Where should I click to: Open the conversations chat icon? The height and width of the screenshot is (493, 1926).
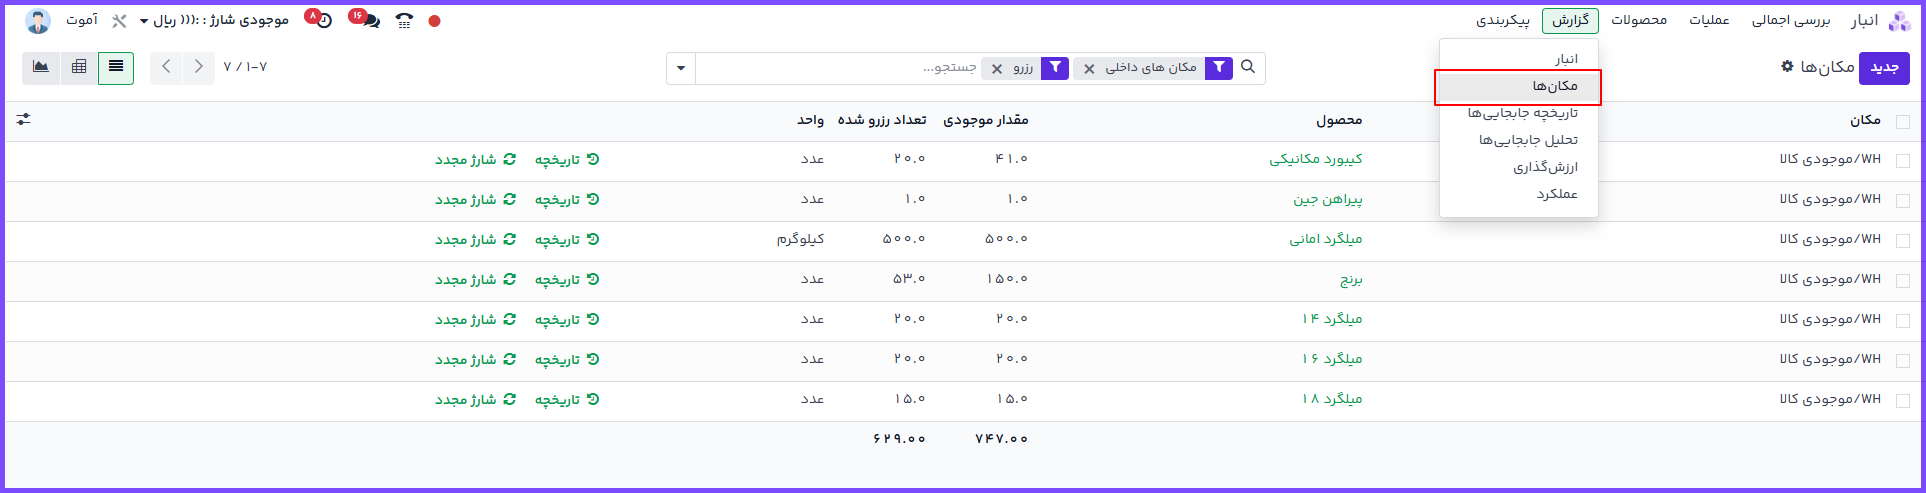pyautogui.click(x=371, y=21)
